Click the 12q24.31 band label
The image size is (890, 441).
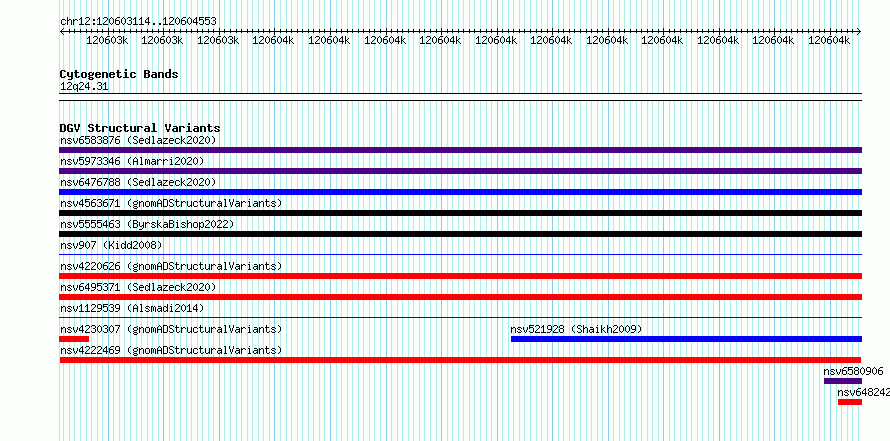[84, 87]
